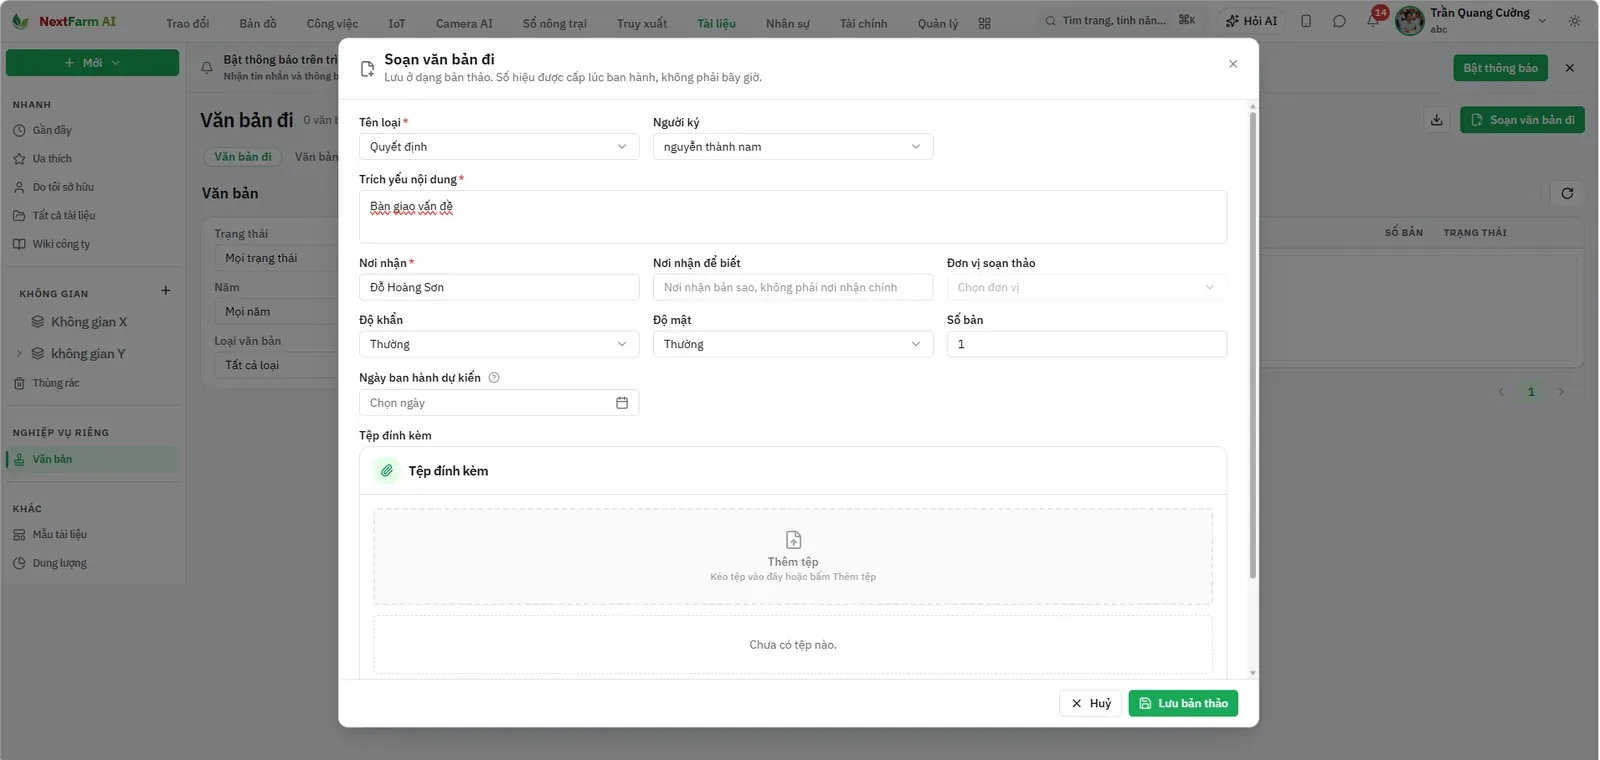Click the Trích yếu nội dung text area

coord(793,217)
